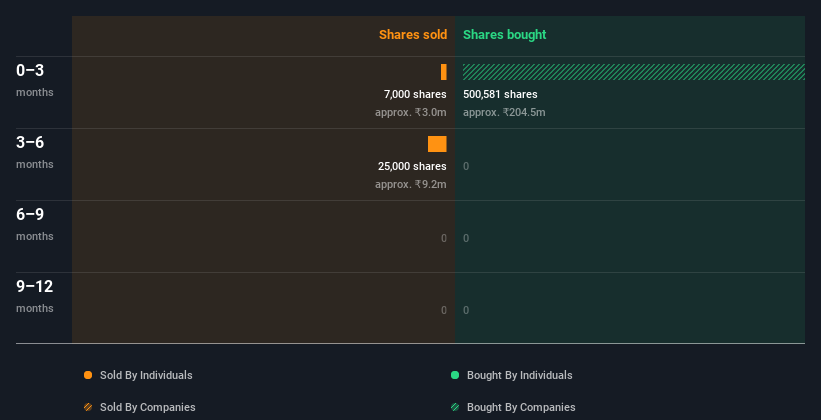Click the green Bought By Individuals legend dot
Viewport: 821px width, 420px height.
pos(455,375)
